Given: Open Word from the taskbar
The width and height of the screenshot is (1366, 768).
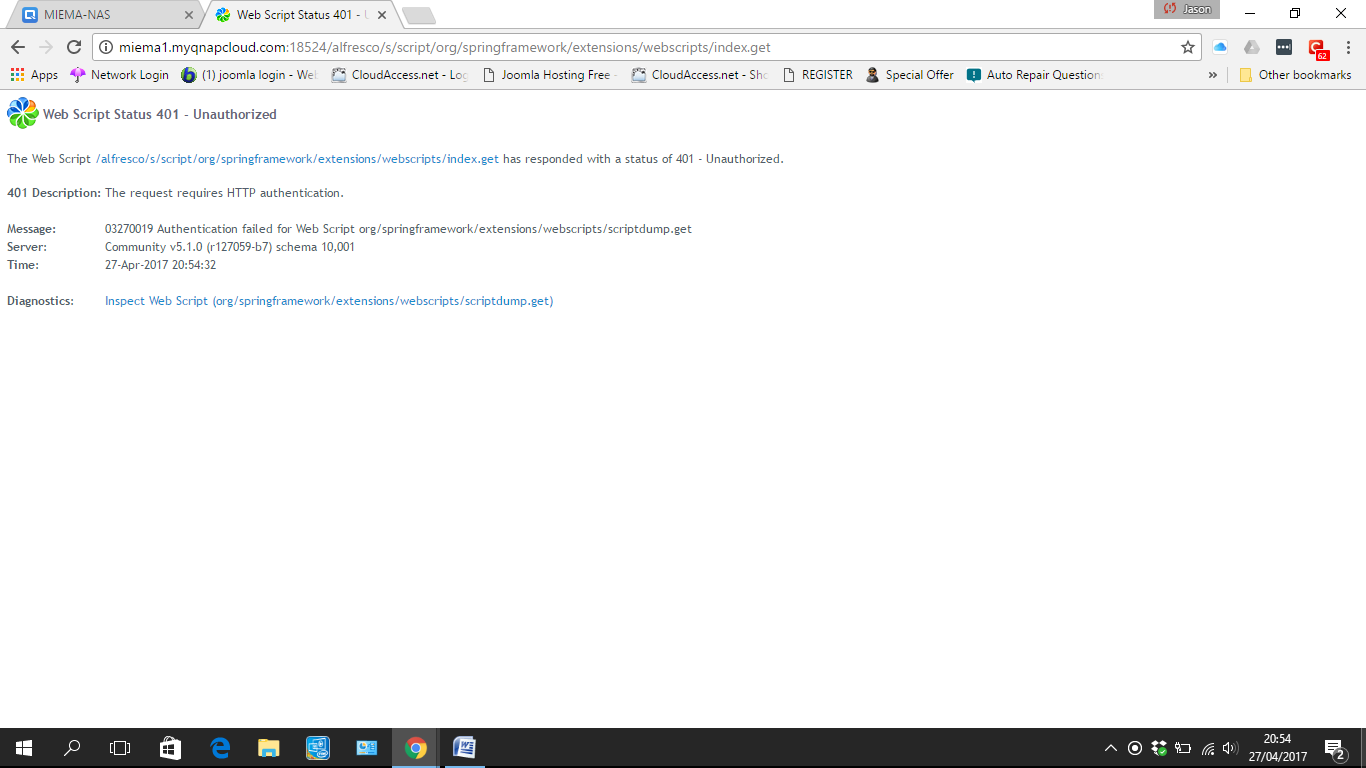Looking at the screenshot, I should click(x=464, y=748).
